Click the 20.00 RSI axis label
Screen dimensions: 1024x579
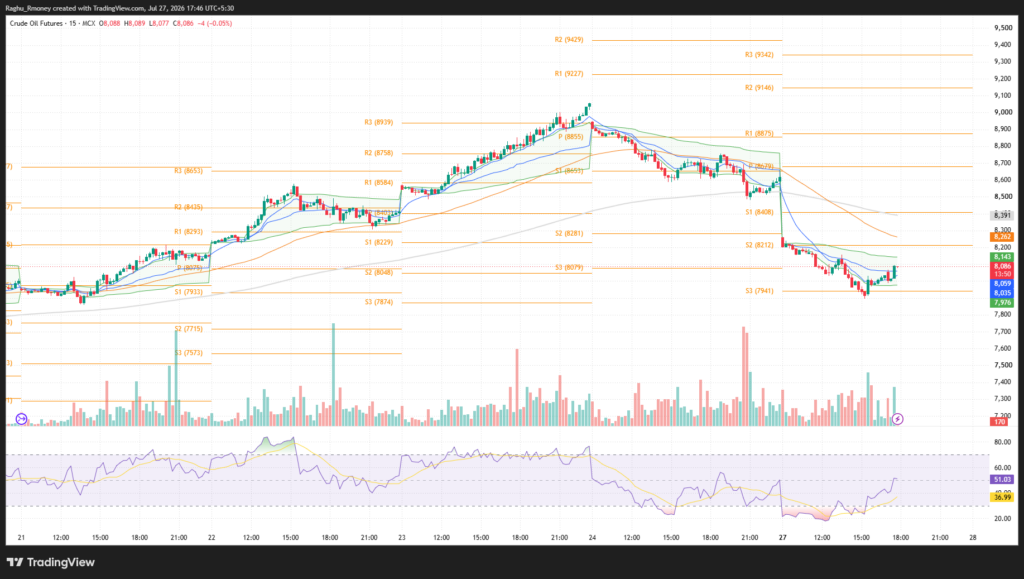[x=1002, y=519]
